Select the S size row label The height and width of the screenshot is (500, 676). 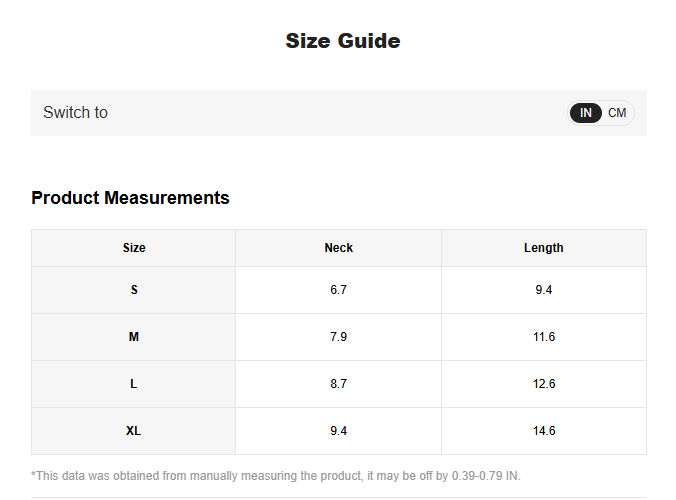[134, 290]
